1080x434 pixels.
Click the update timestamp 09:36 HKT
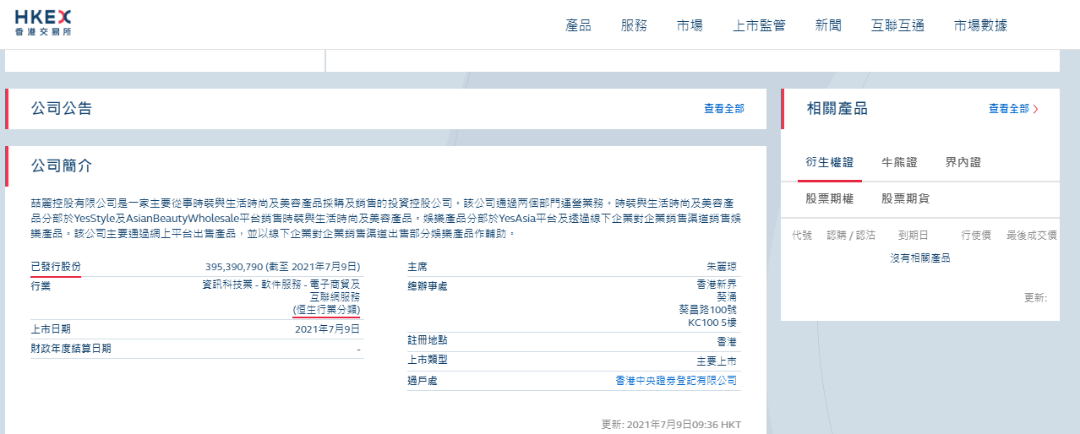click(716, 424)
